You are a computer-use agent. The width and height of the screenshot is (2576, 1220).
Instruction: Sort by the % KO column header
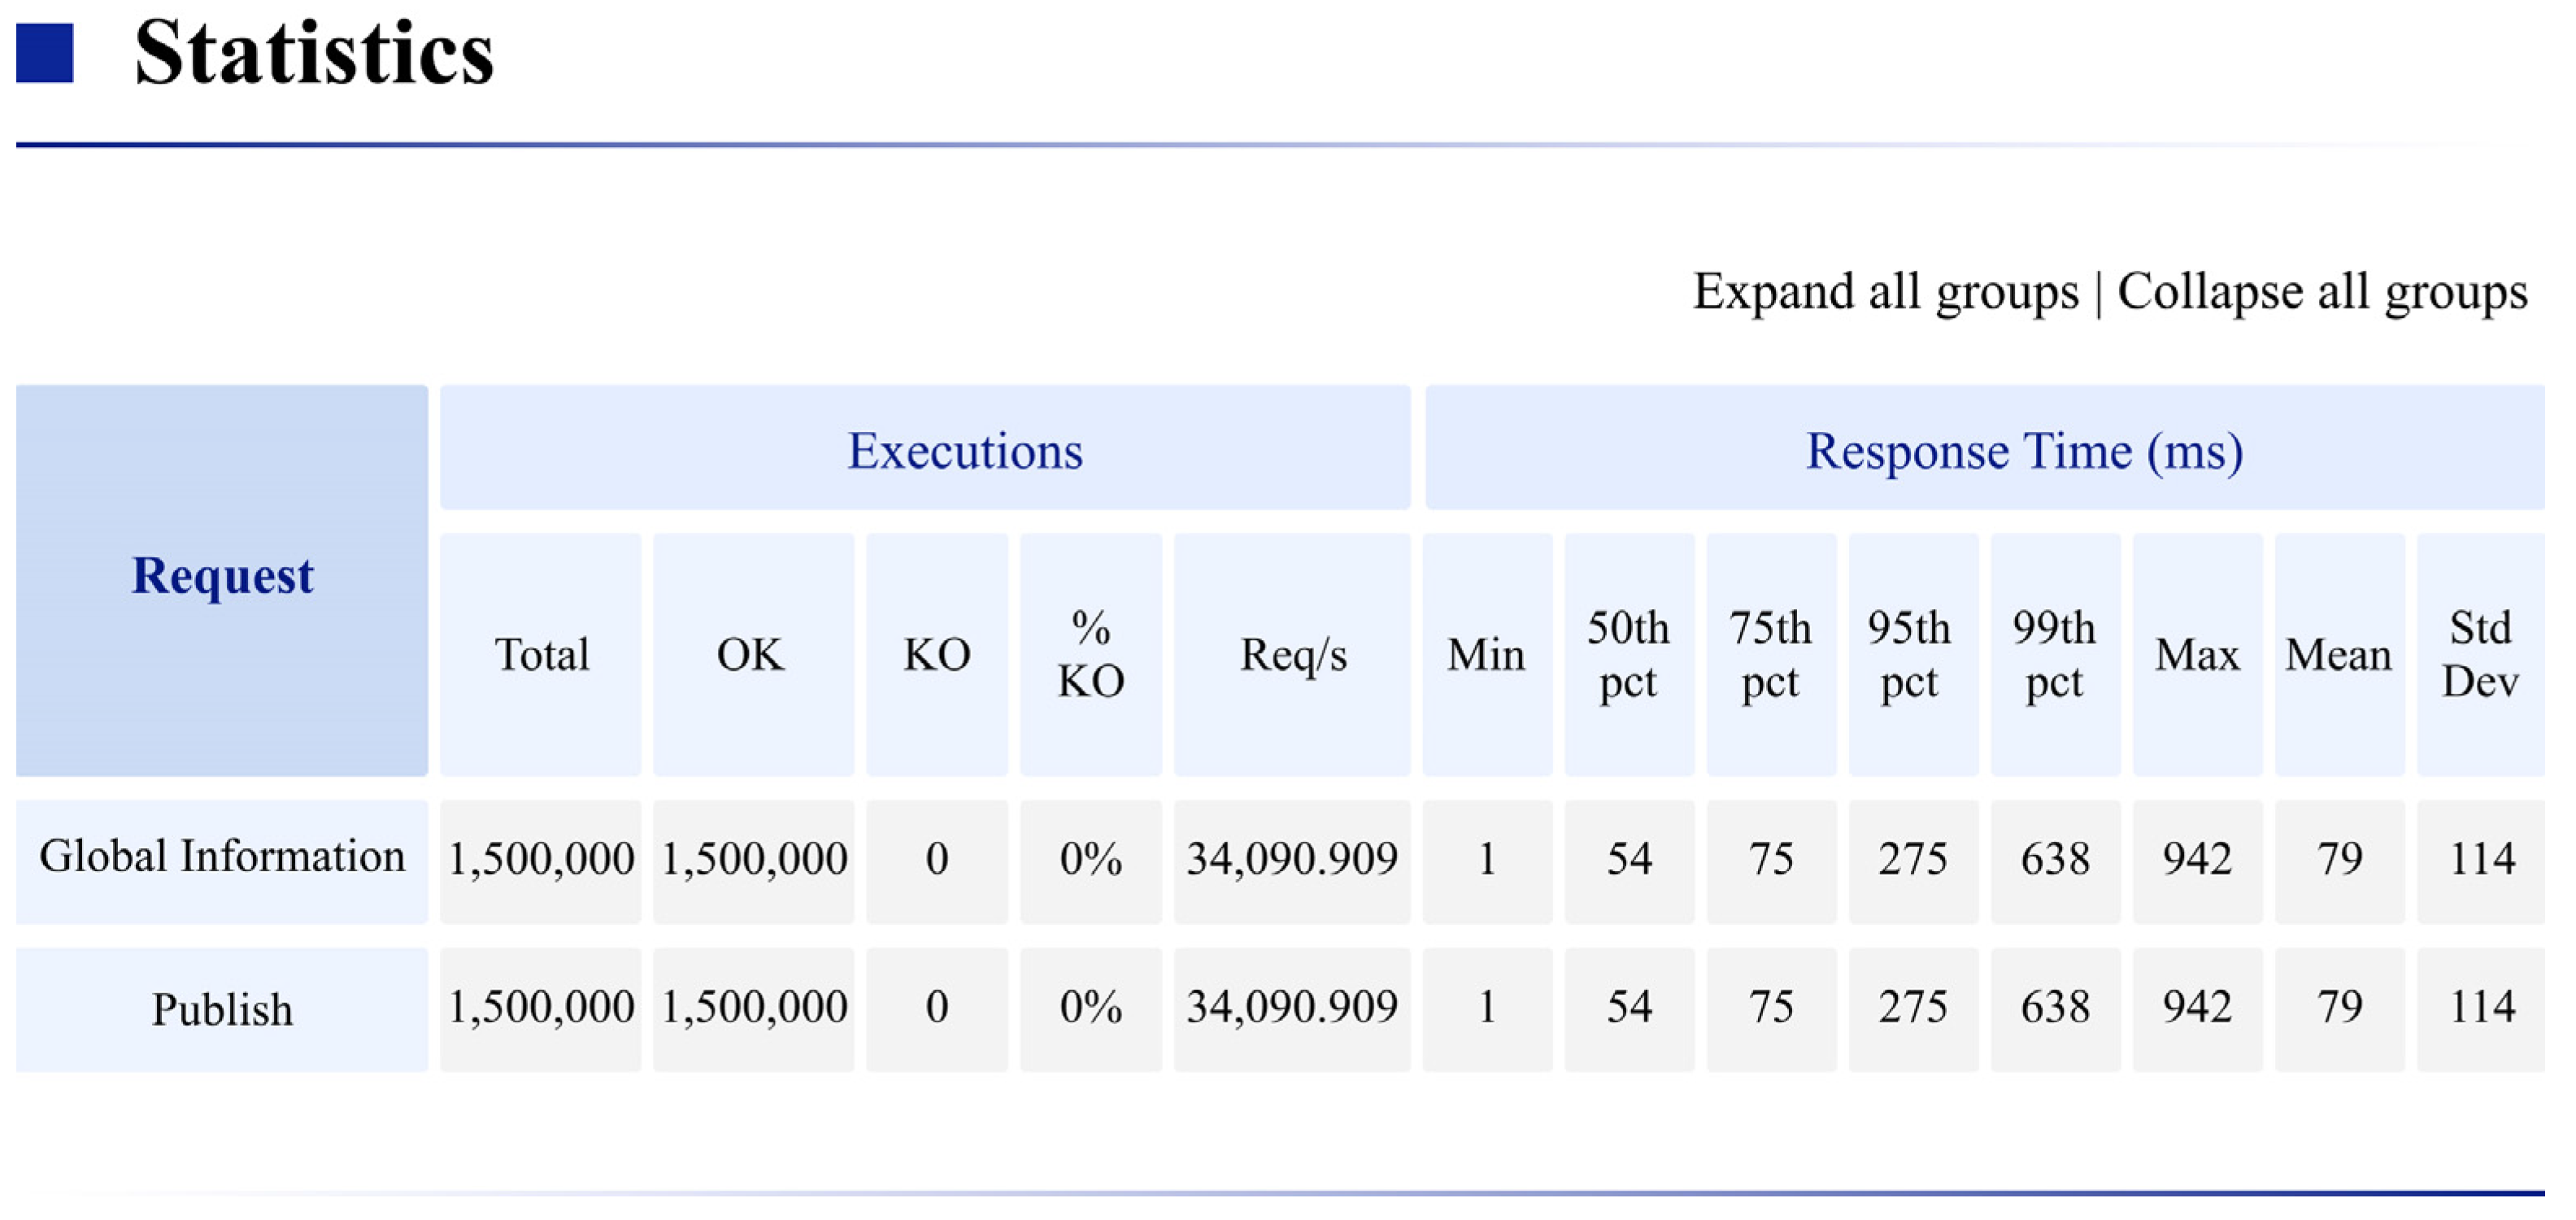1091,655
